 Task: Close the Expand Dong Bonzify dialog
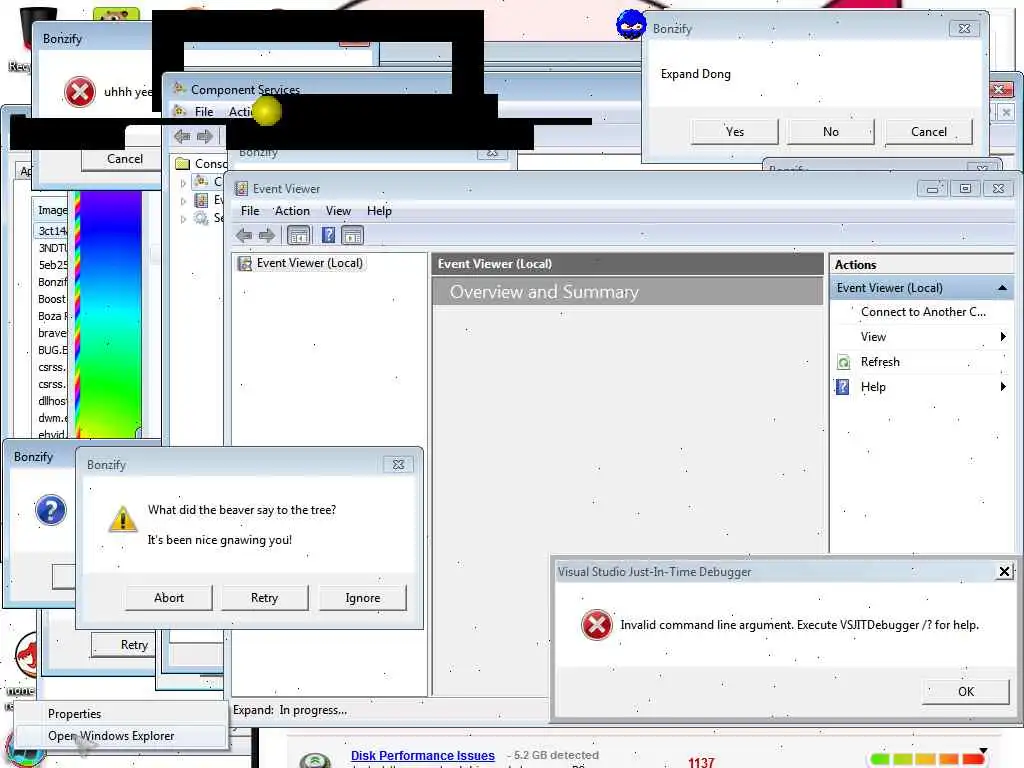[964, 29]
